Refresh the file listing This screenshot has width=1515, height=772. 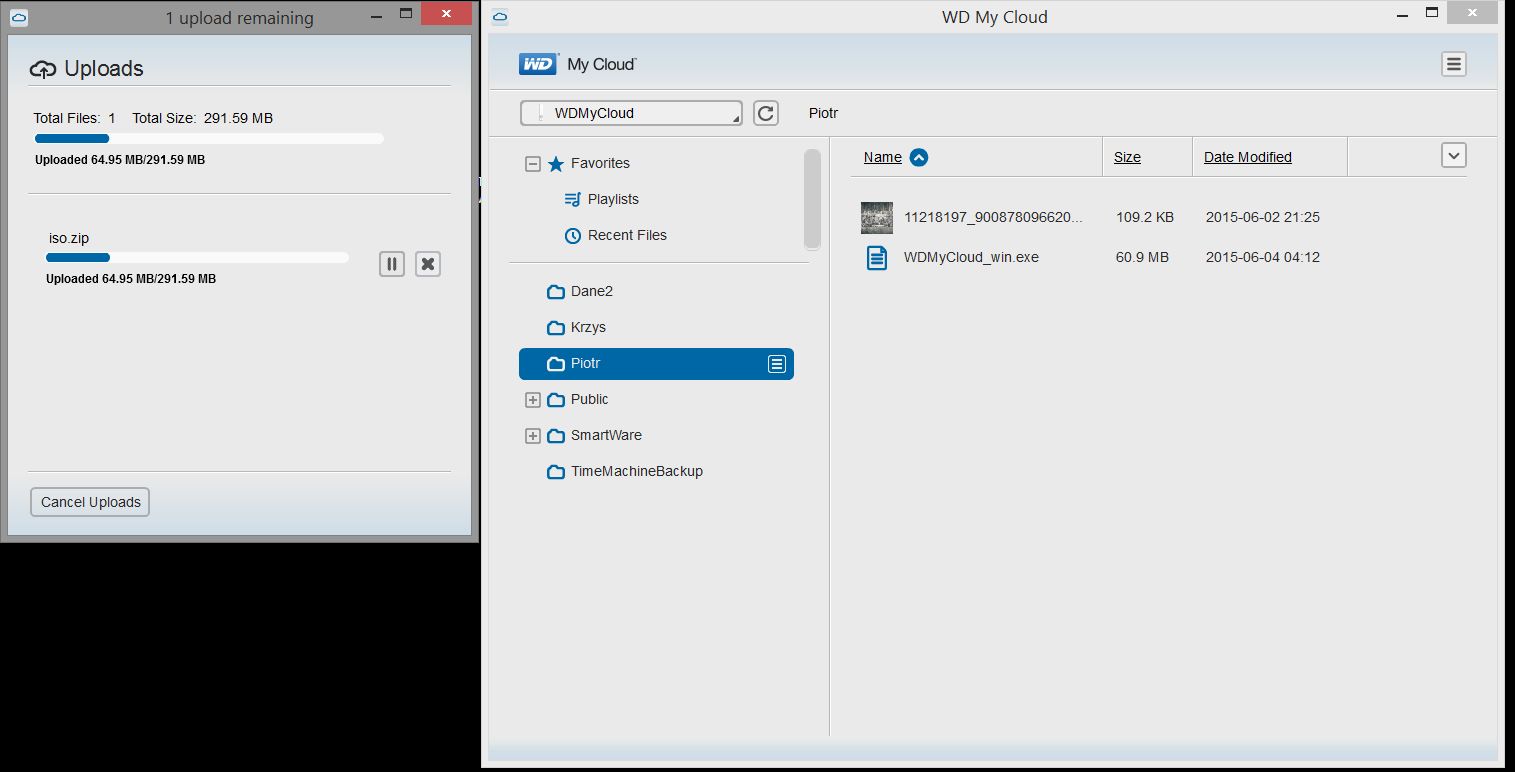[766, 113]
